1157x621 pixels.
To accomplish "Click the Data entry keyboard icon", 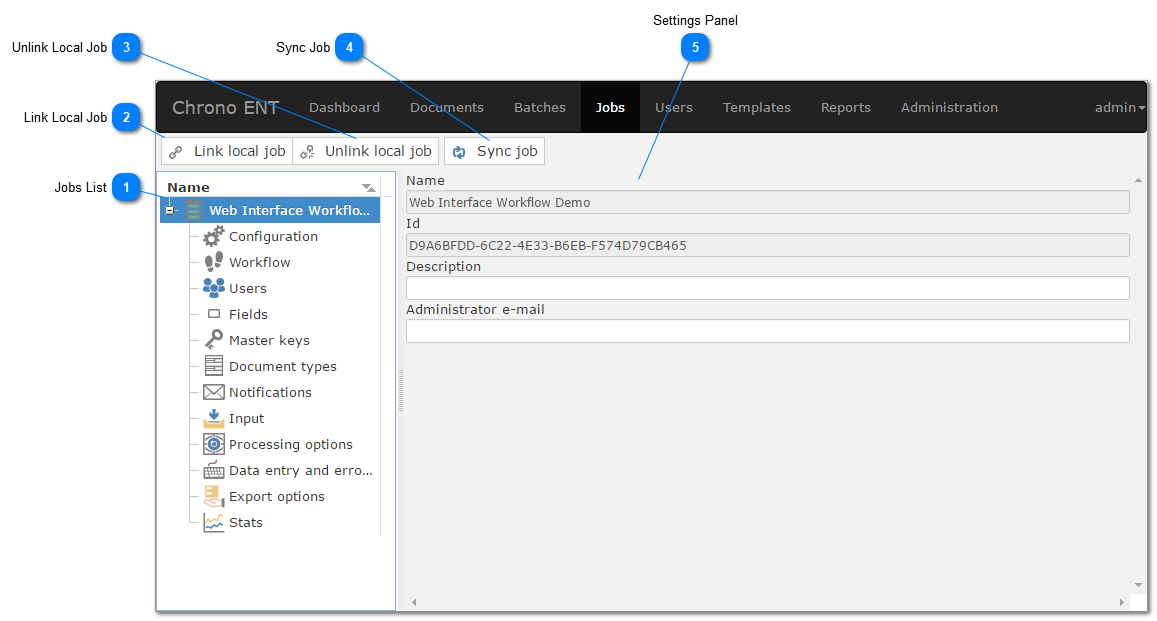I will coord(214,470).
